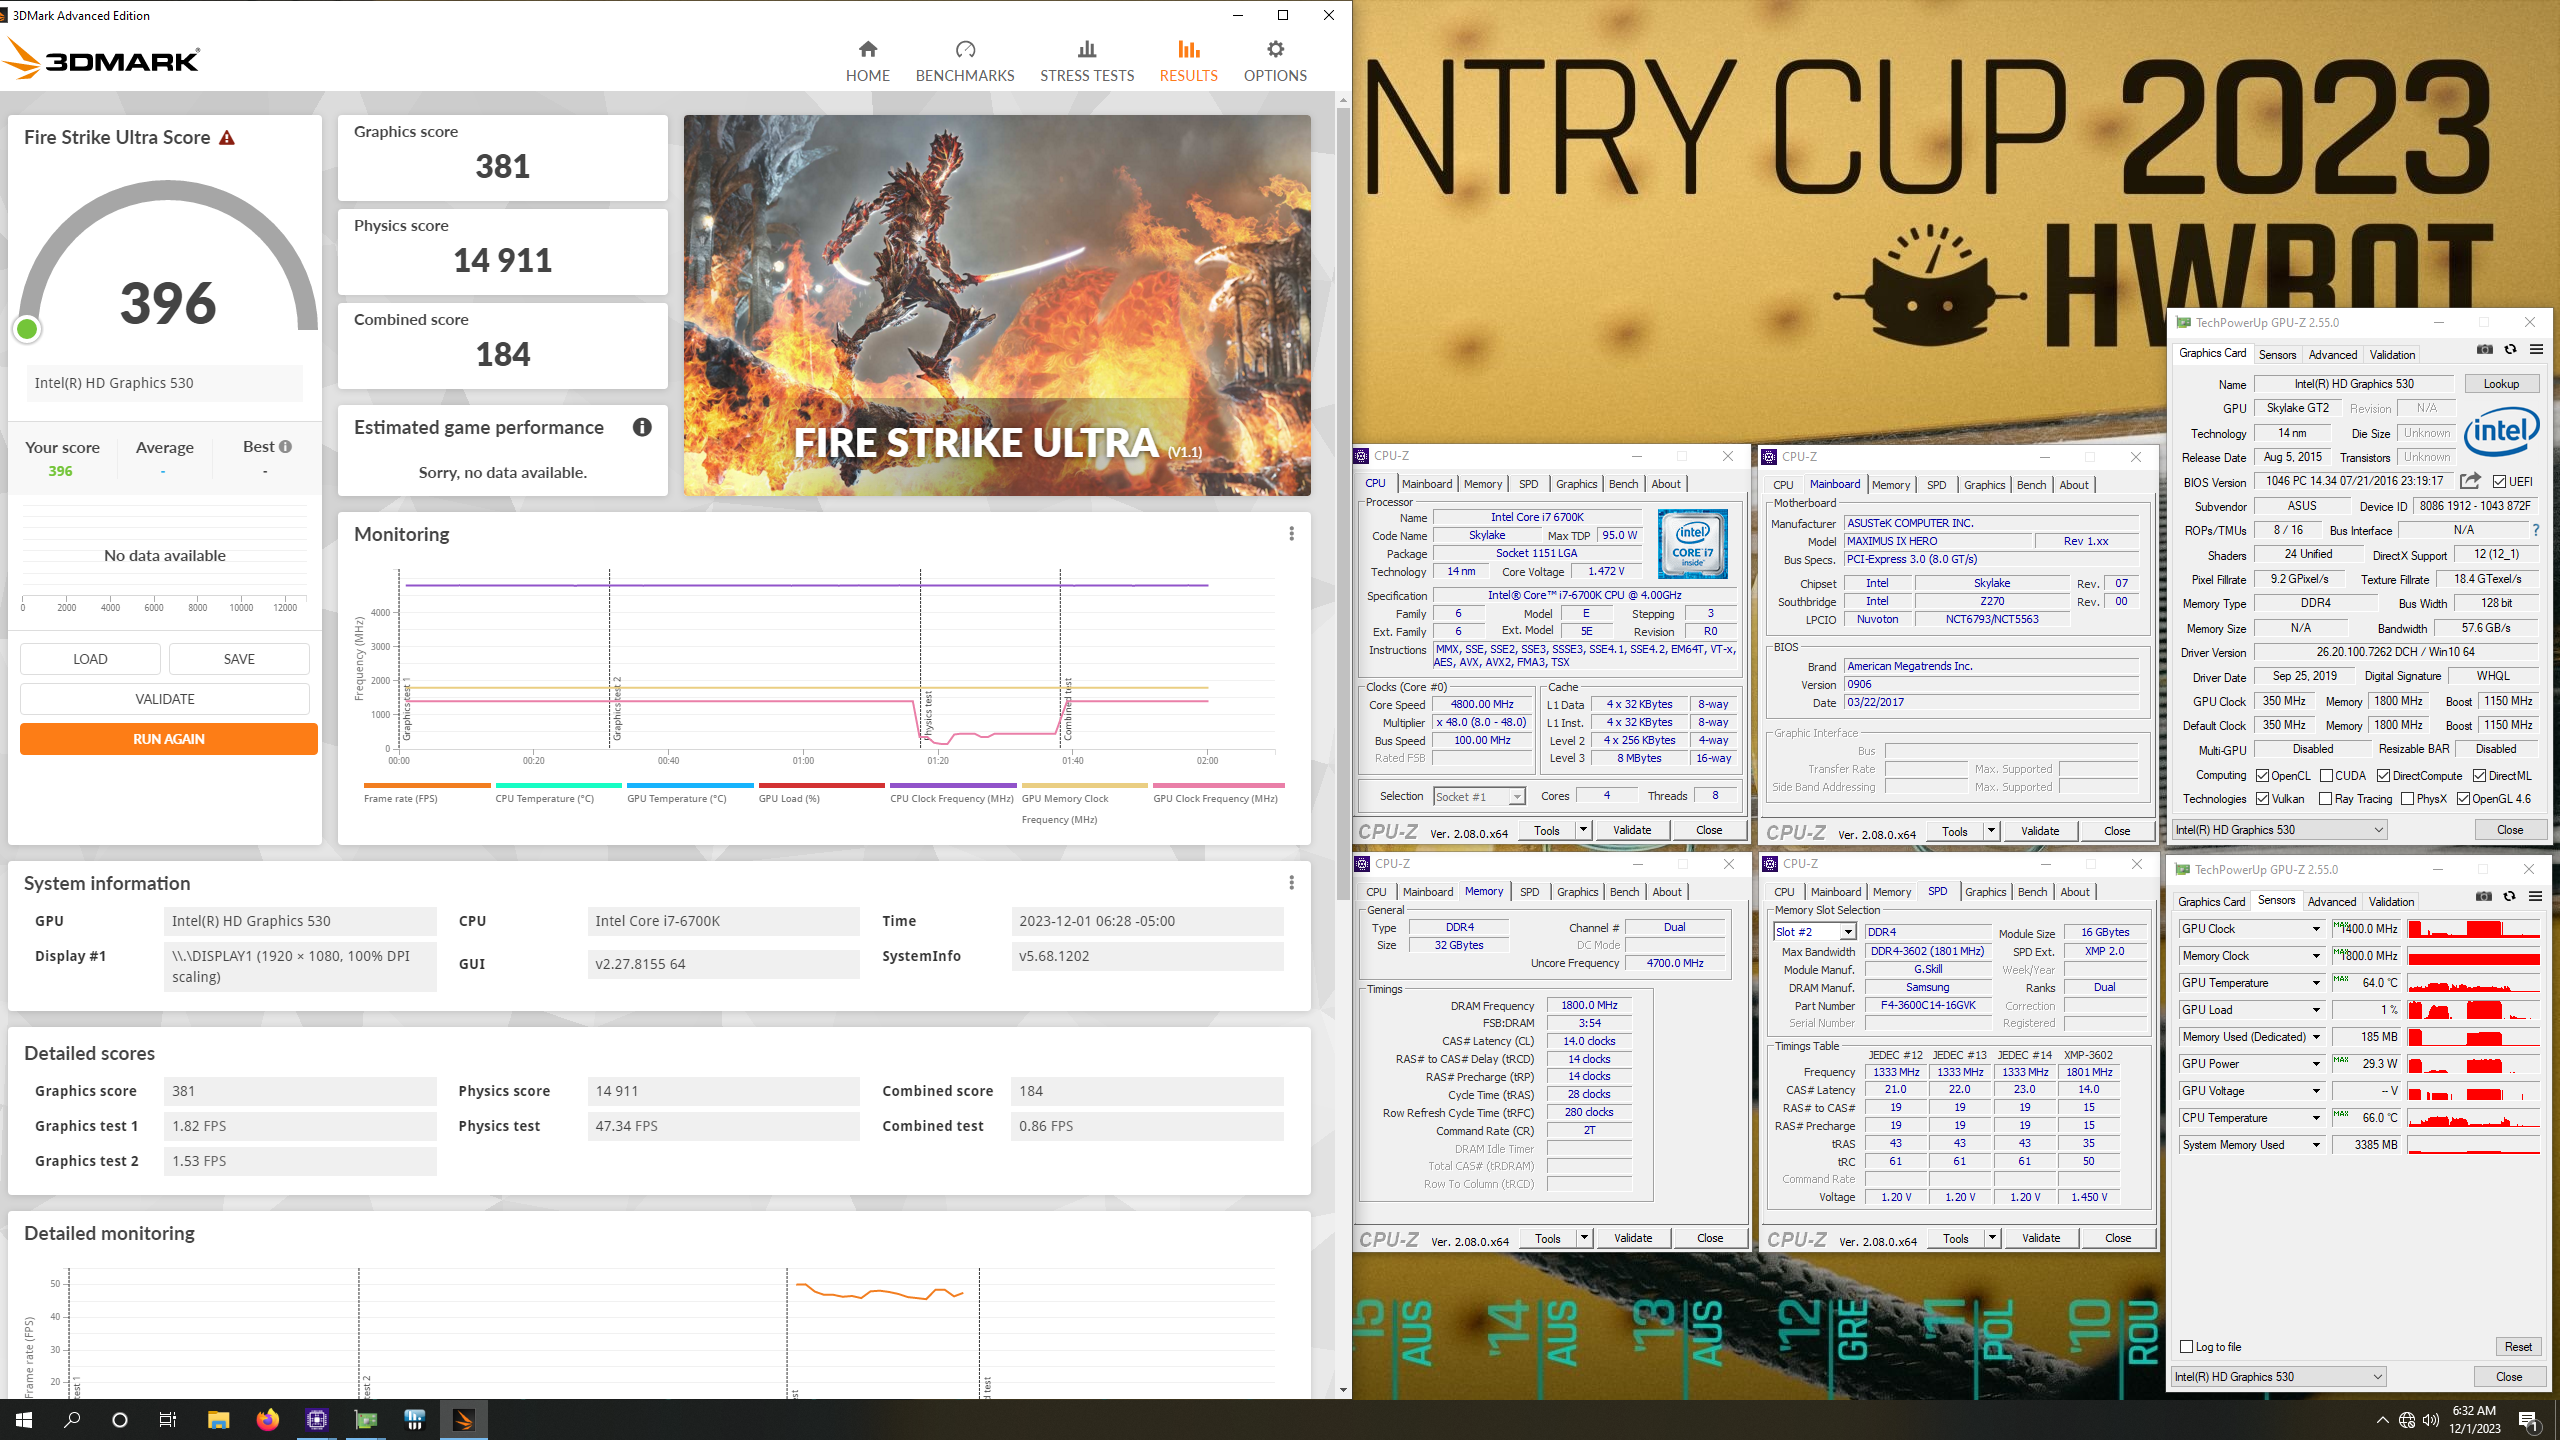Open the Monitoring panel three-dot menu
The height and width of the screenshot is (1440, 2560).
1291,534
